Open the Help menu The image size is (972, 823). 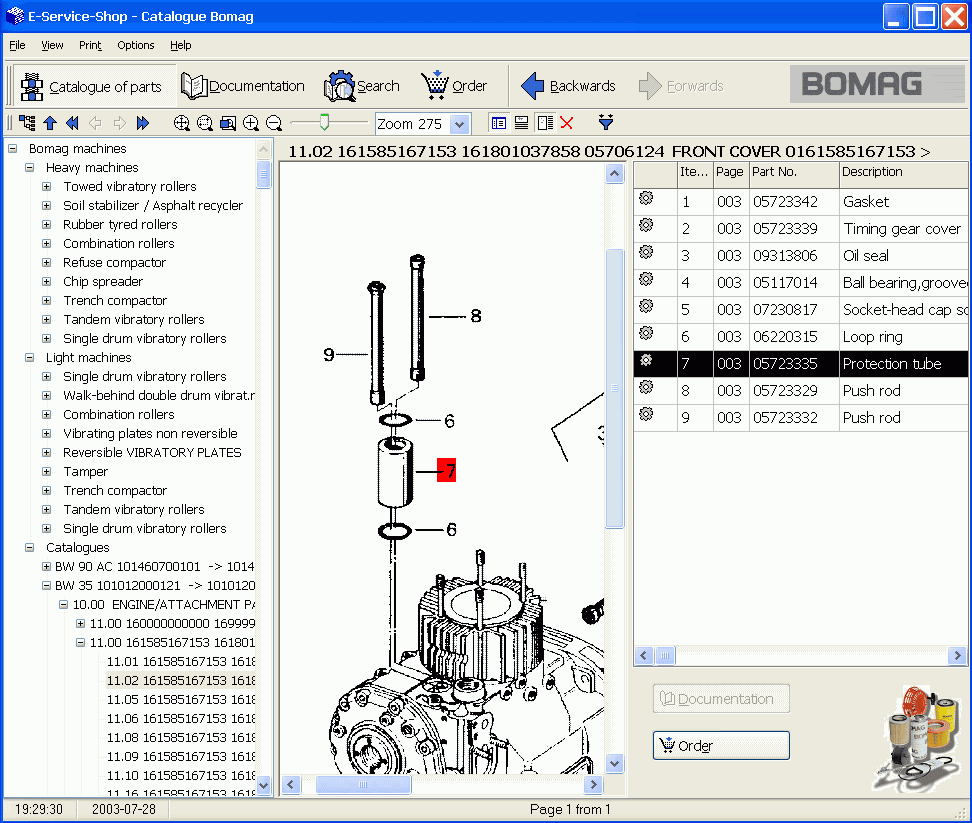coord(180,45)
